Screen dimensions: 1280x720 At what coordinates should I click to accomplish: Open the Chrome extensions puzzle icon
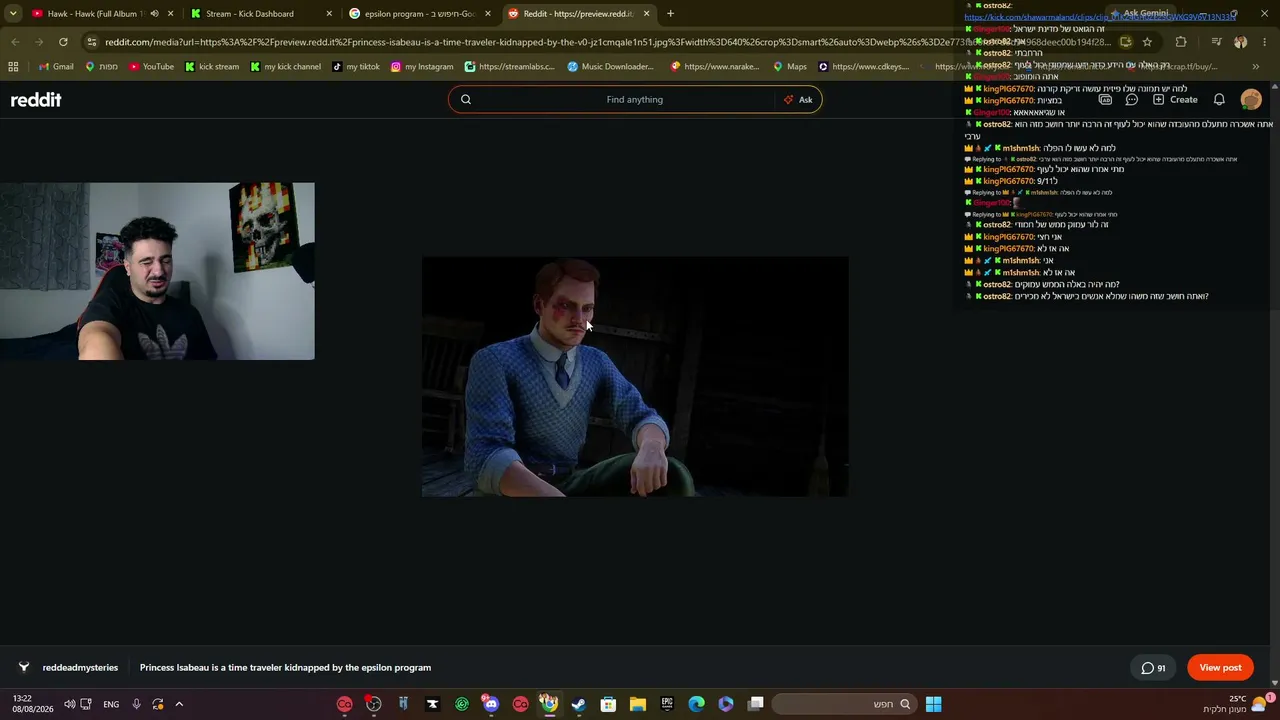(x=1181, y=42)
